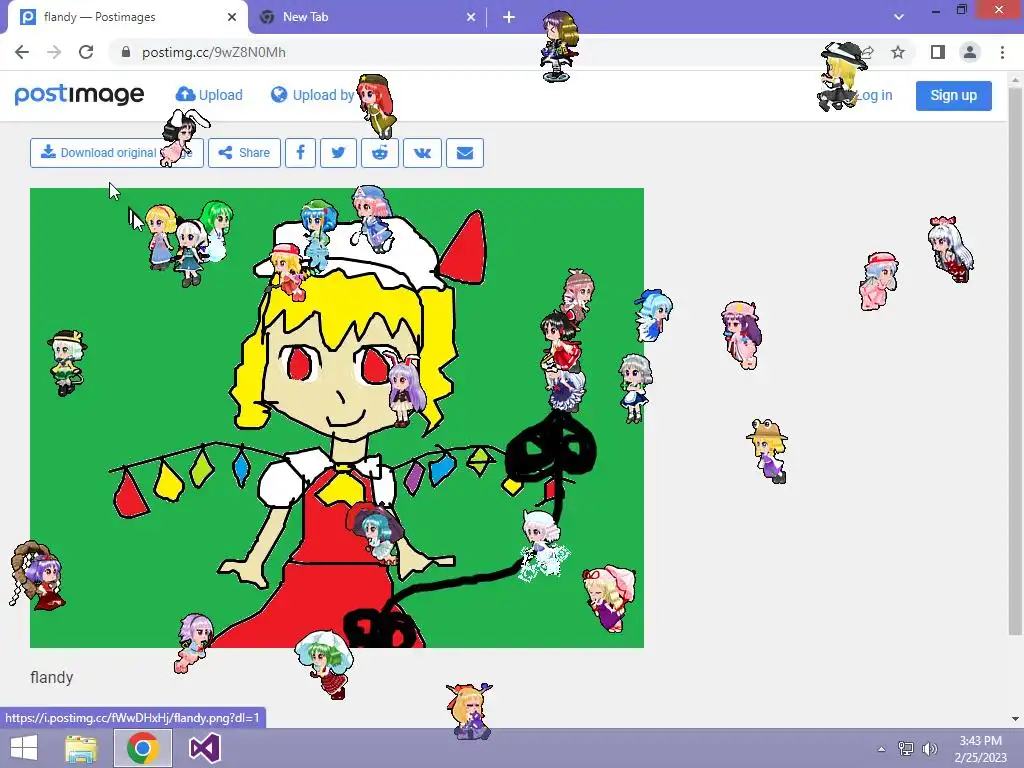Open Chrome taskbar icon

point(143,748)
